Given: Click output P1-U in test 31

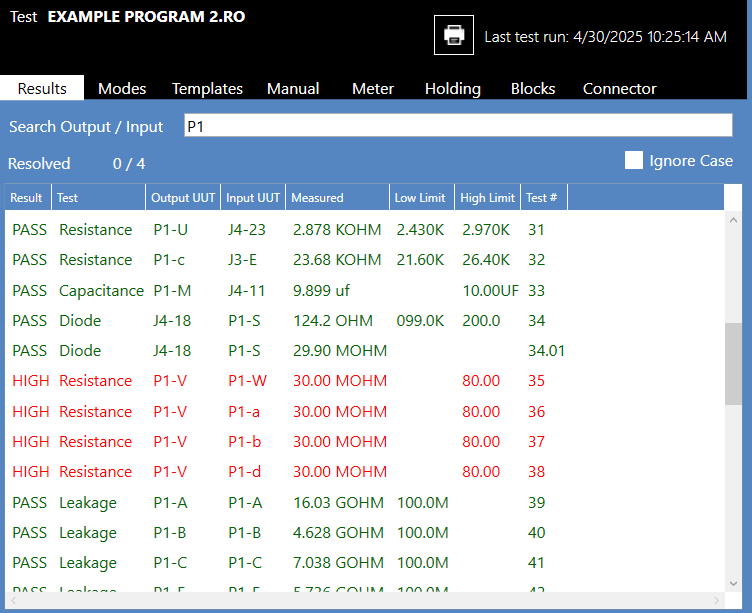Looking at the screenshot, I should pos(170,230).
